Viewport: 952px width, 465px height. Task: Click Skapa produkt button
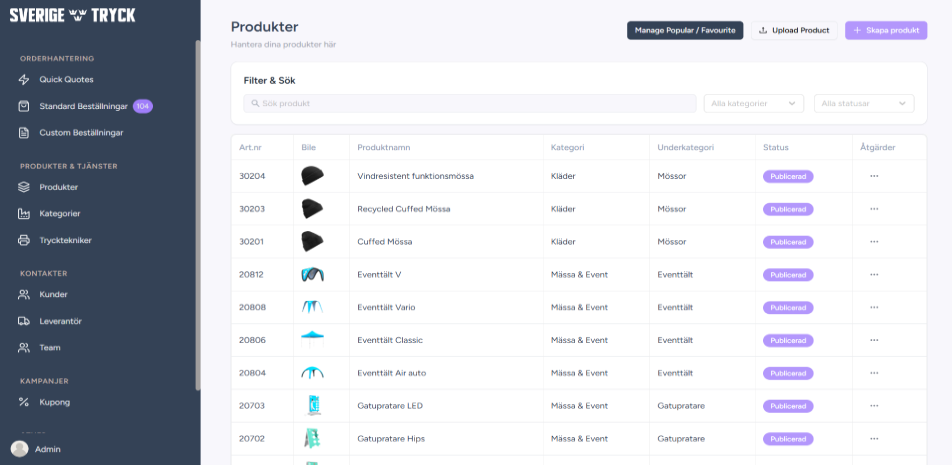tap(886, 30)
